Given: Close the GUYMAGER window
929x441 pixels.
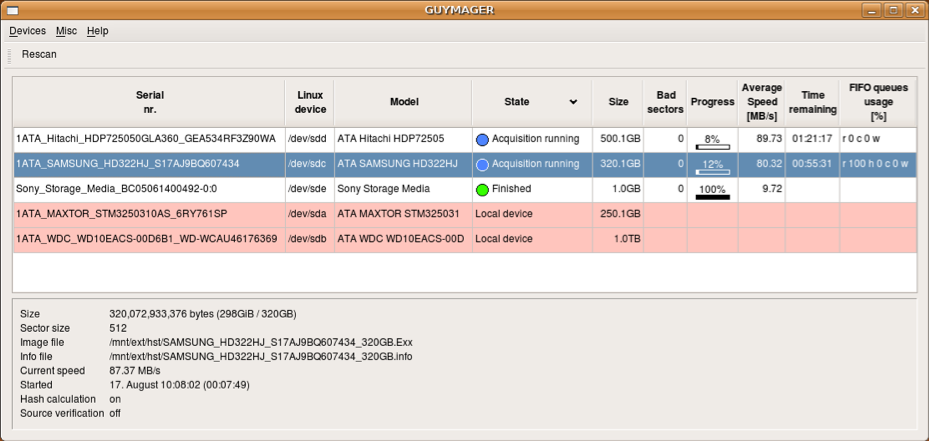Looking at the screenshot, I should click(914, 10).
